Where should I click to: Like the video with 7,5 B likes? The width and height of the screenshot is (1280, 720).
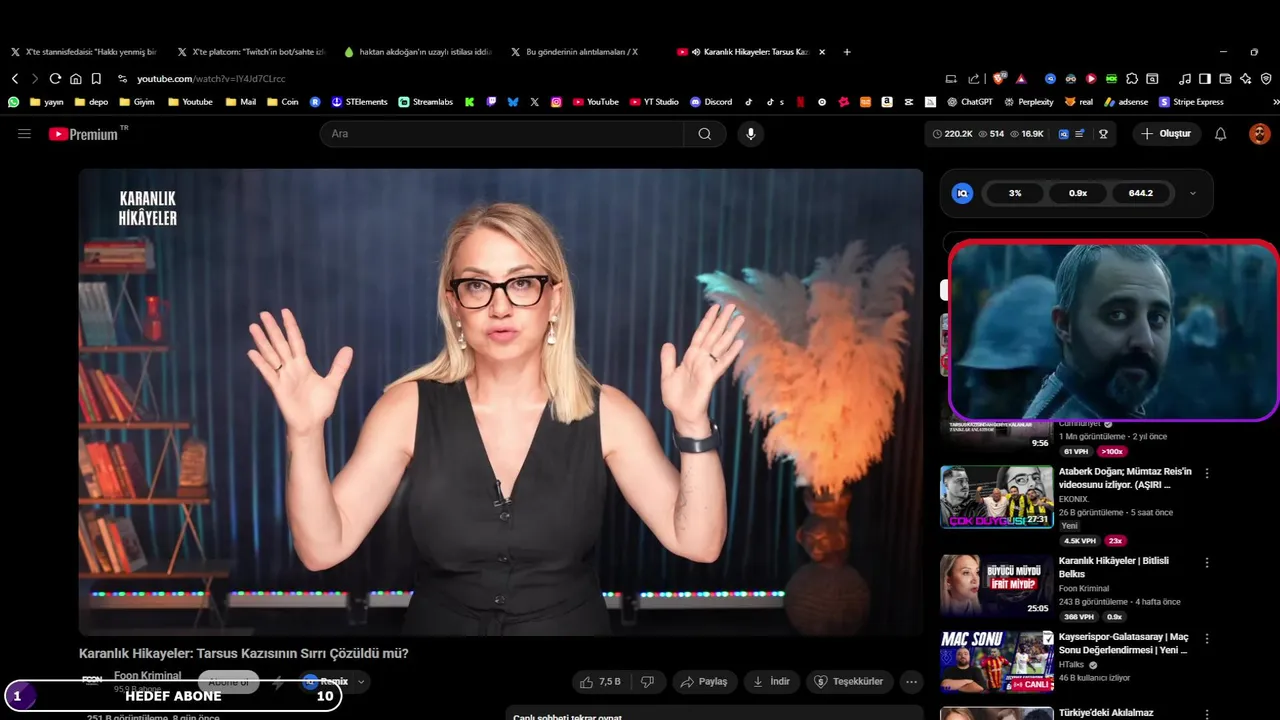[x=601, y=681]
